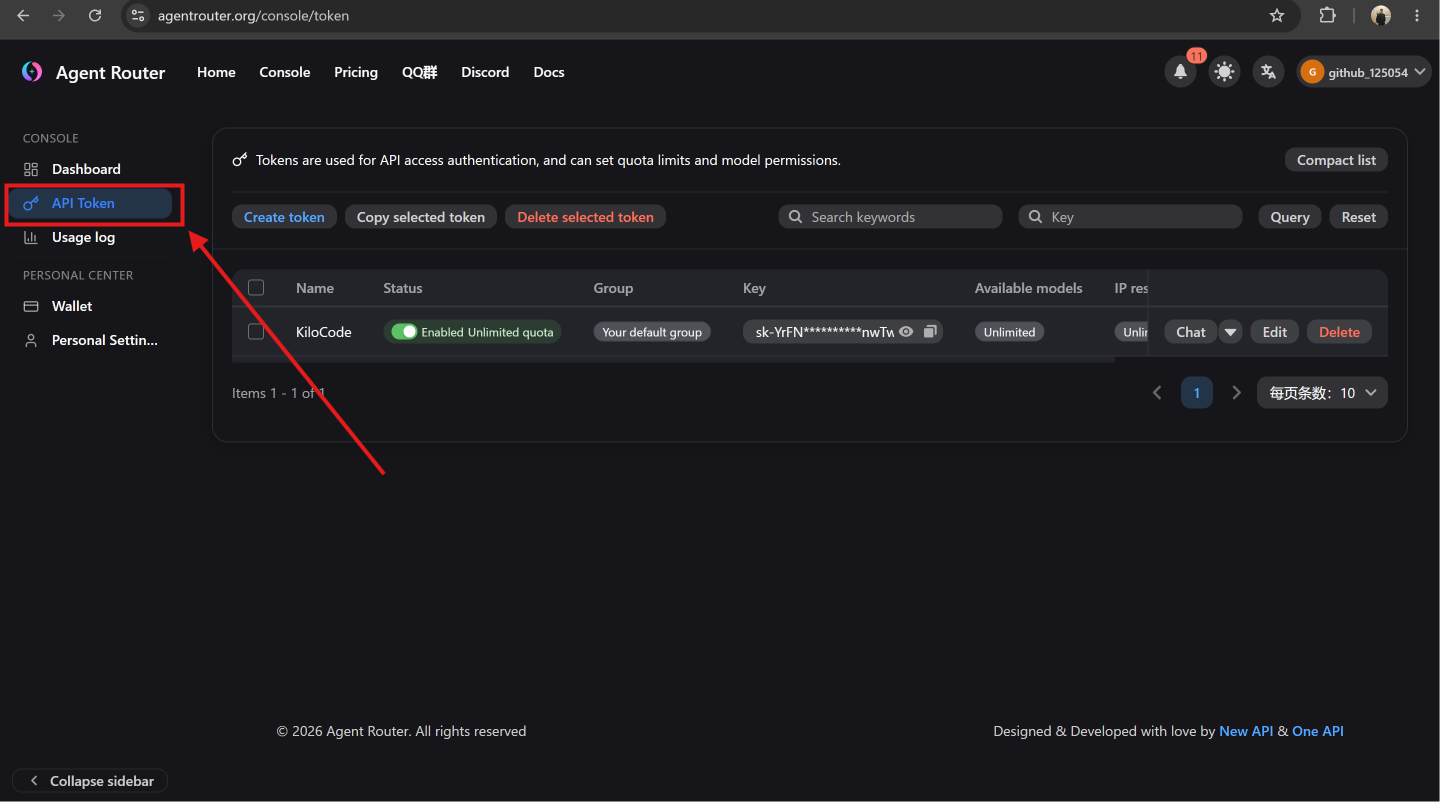Viewport: 1440px width, 802px height.
Task: Click the Wallet card icon
Action: pyautogui.click(x=31, y=306)
